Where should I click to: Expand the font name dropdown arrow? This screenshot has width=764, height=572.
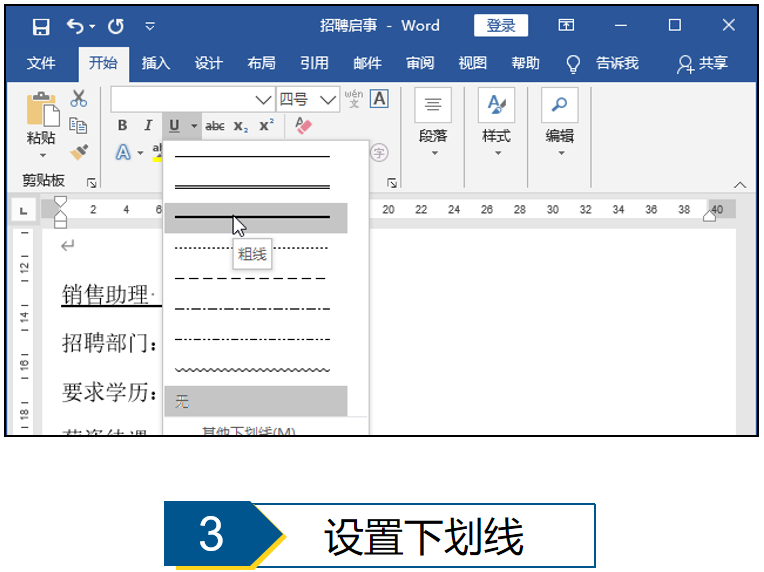263,100
